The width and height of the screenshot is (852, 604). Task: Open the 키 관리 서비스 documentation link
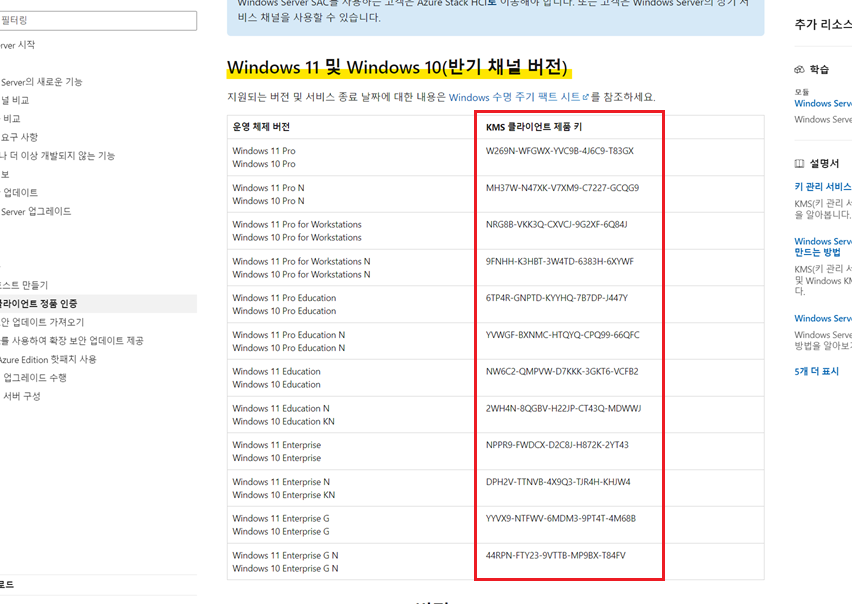pyautogui.click(x=823, y=187)
